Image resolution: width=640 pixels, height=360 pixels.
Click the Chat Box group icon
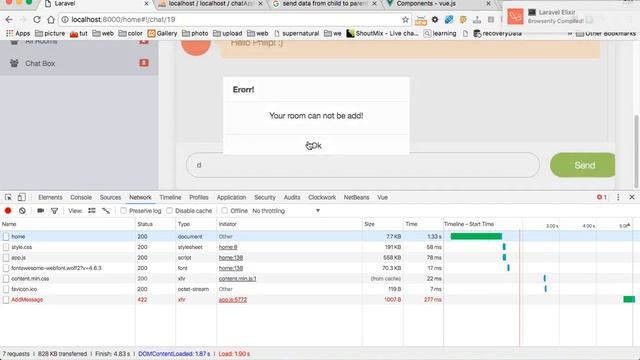coord(14,63)
